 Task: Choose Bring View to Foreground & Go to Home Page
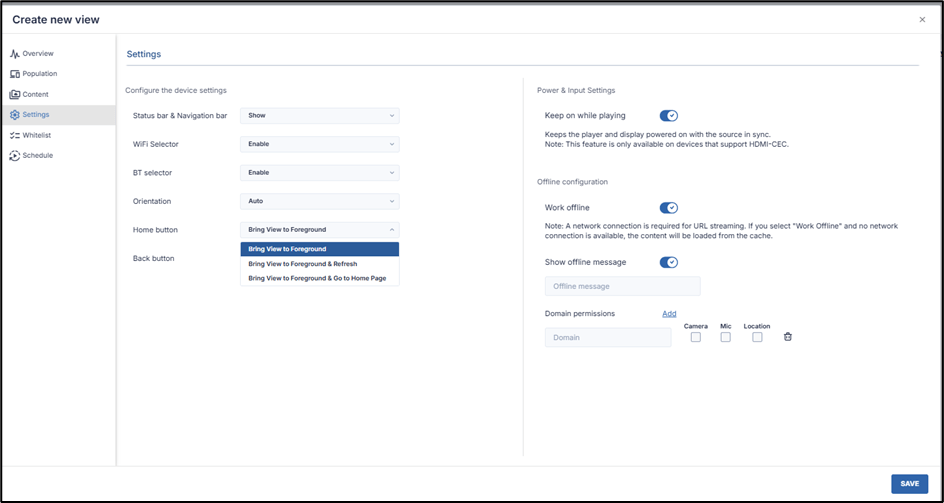pyautogui.click(x=317, y=278)
